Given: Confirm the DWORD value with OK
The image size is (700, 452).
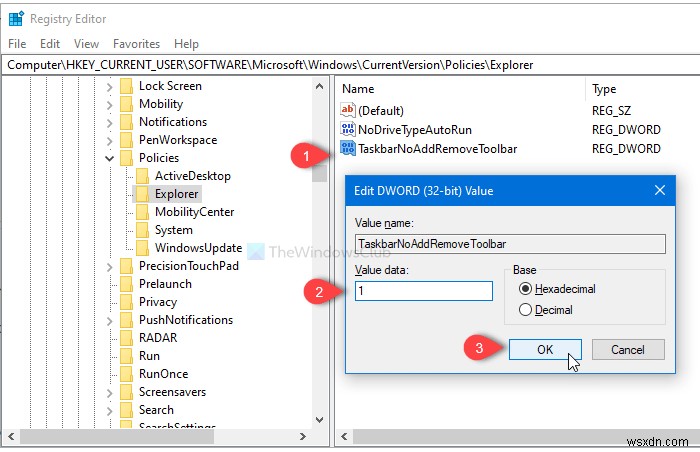Looking at the screenshot, I should click(x=545, y=349).
